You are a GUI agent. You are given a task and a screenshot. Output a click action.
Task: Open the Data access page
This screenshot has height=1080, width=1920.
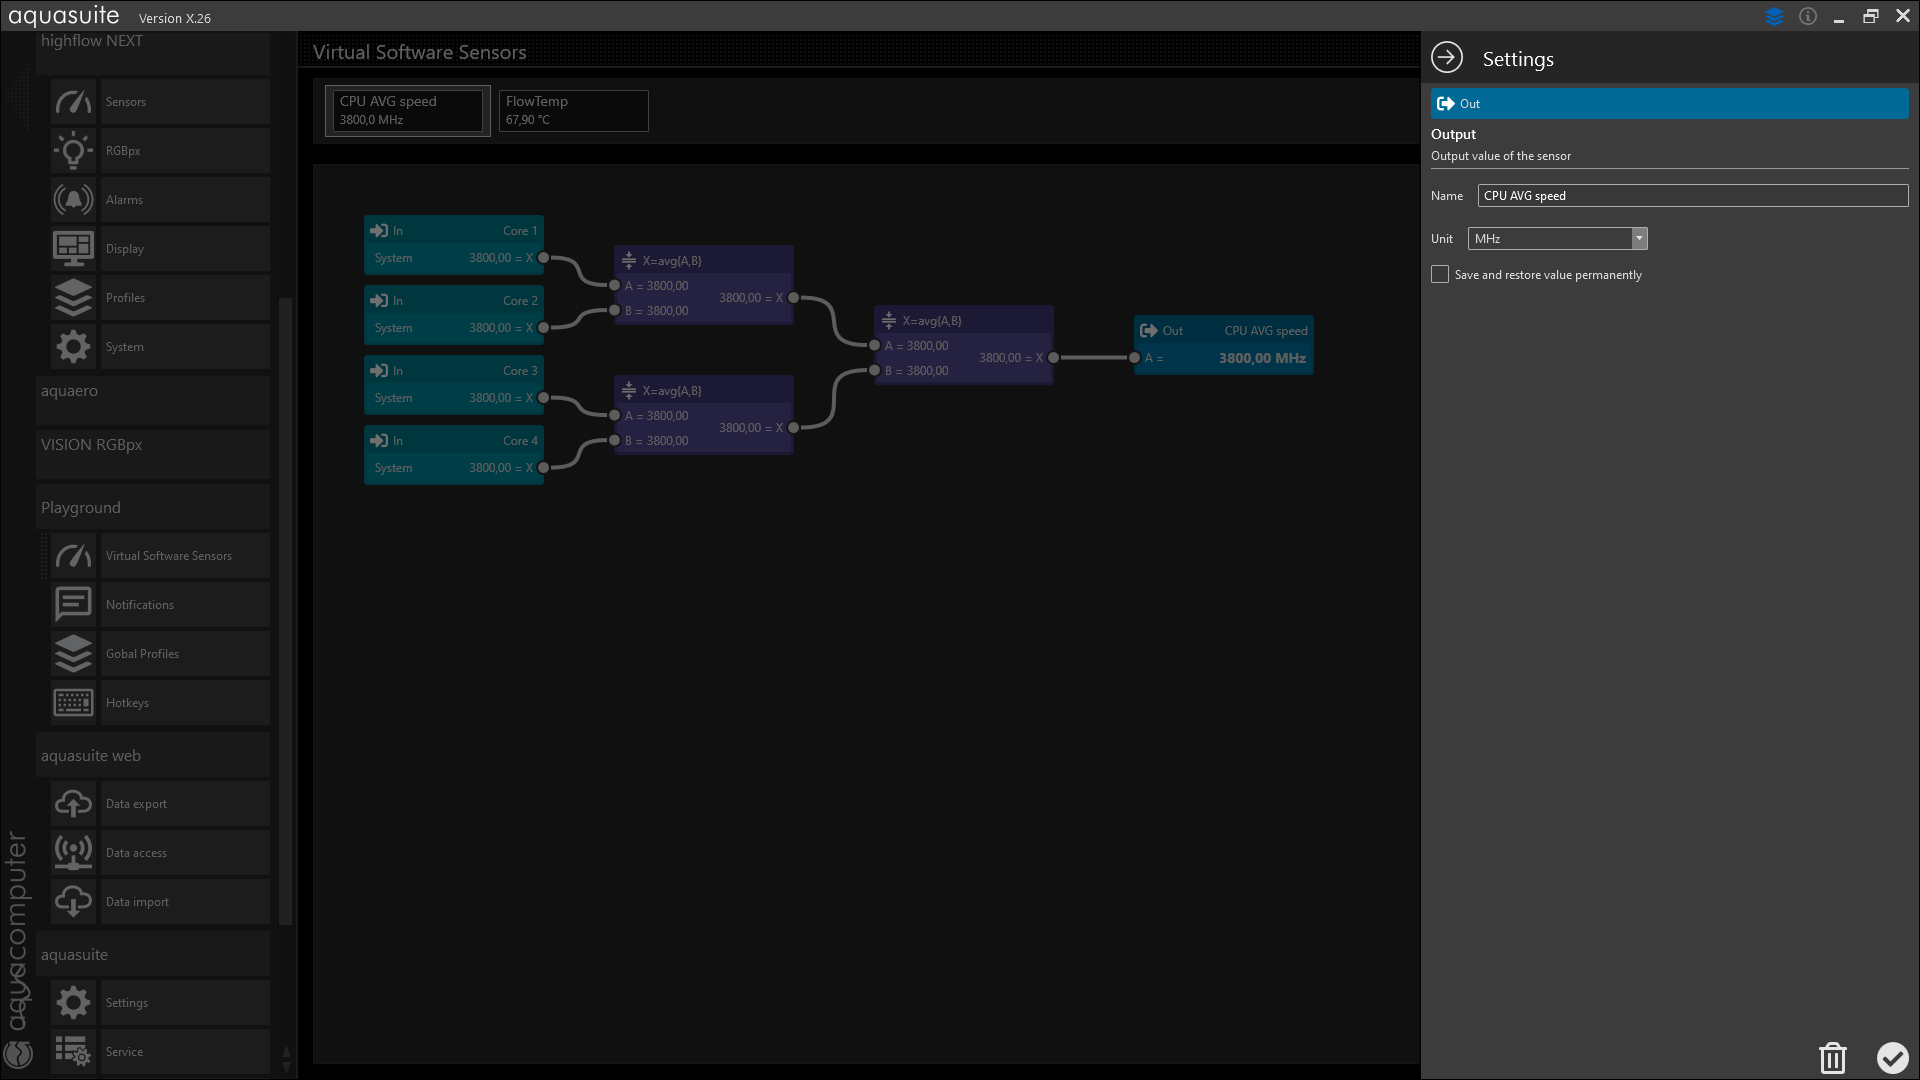tap(185, 853)
